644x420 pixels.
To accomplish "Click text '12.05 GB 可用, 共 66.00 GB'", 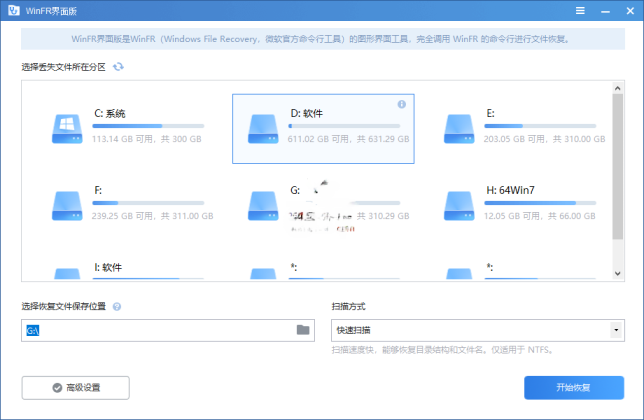I will 540,216.
